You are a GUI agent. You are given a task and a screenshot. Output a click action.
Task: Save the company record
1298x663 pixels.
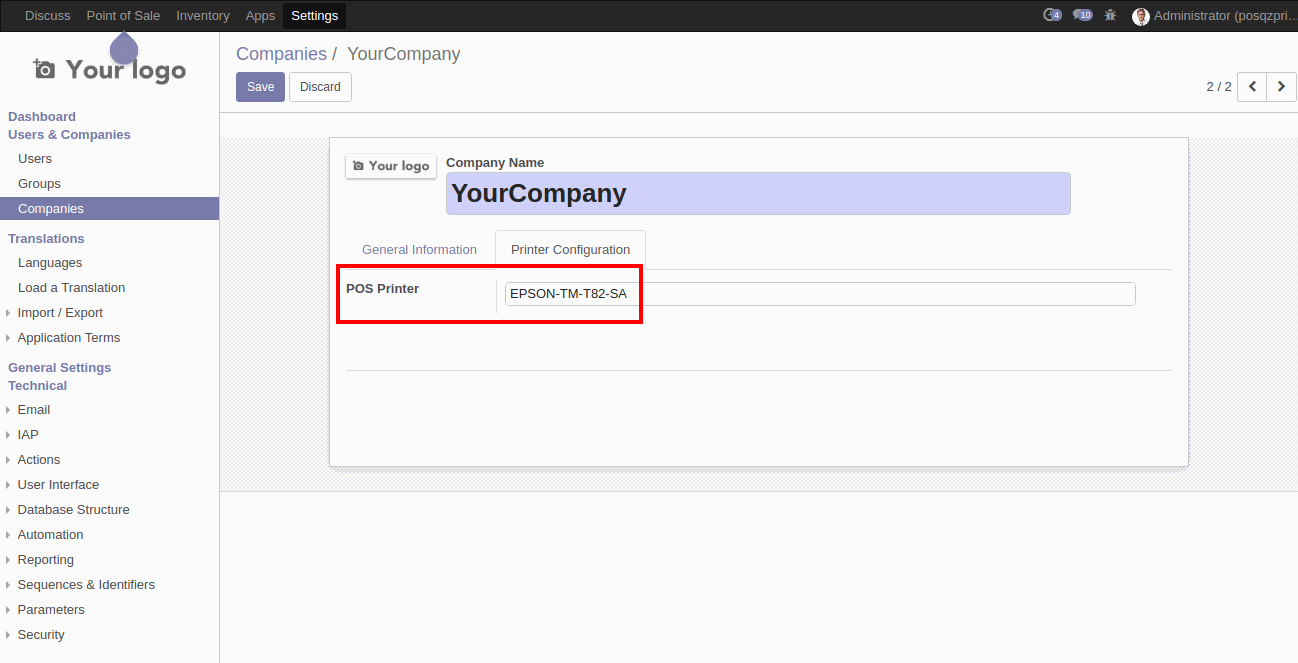point(260,87)
